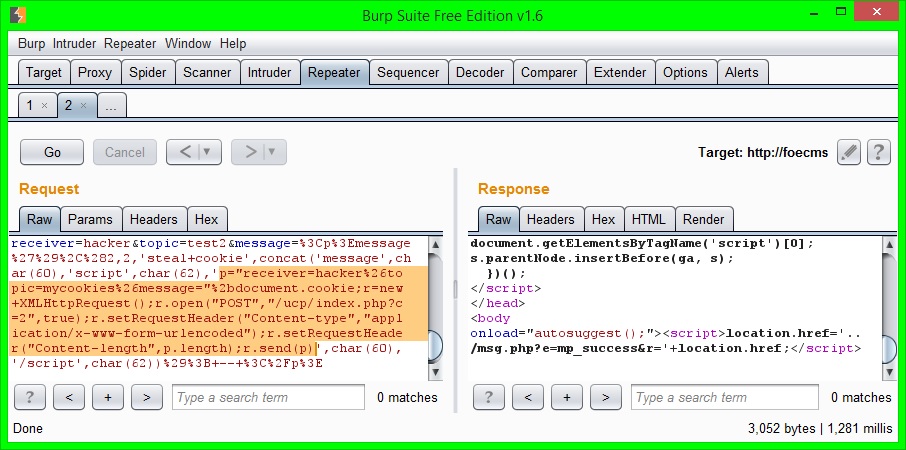Click response pane scrollbar down arrow
The height and width of the screenshot is (450, 906).
(x=890, y=371)
